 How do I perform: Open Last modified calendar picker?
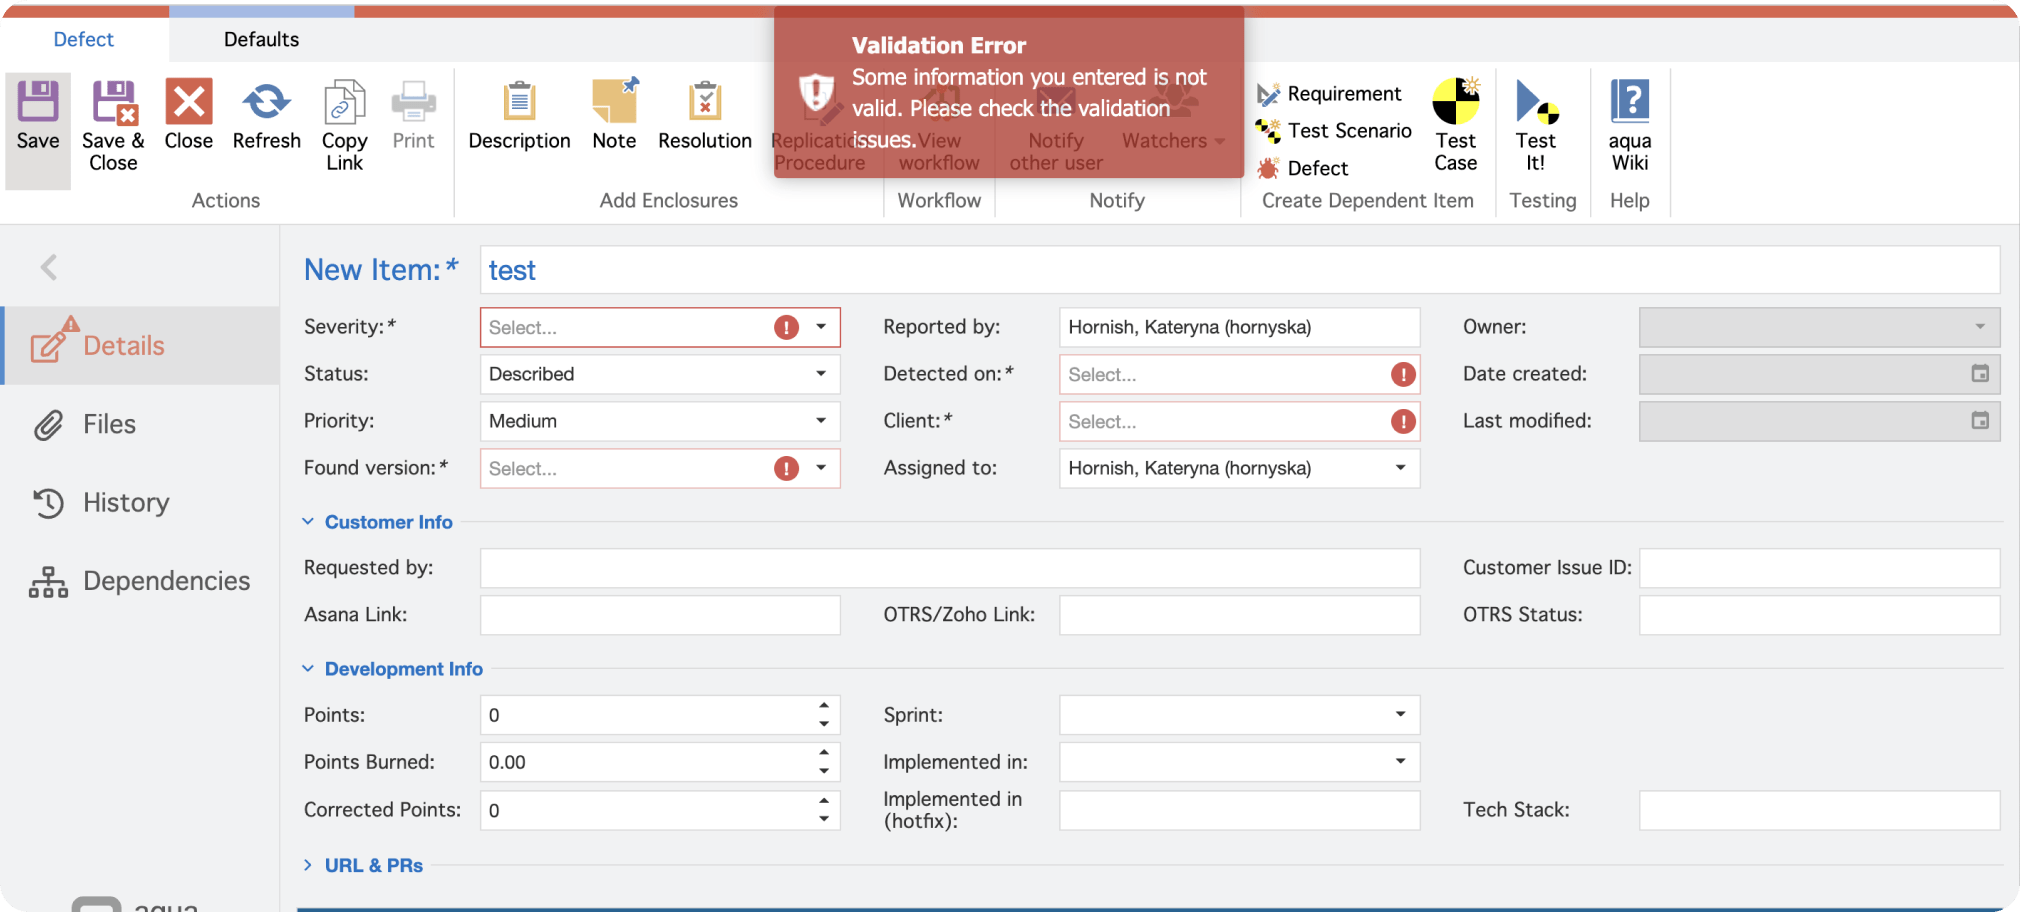(1980, 421)
